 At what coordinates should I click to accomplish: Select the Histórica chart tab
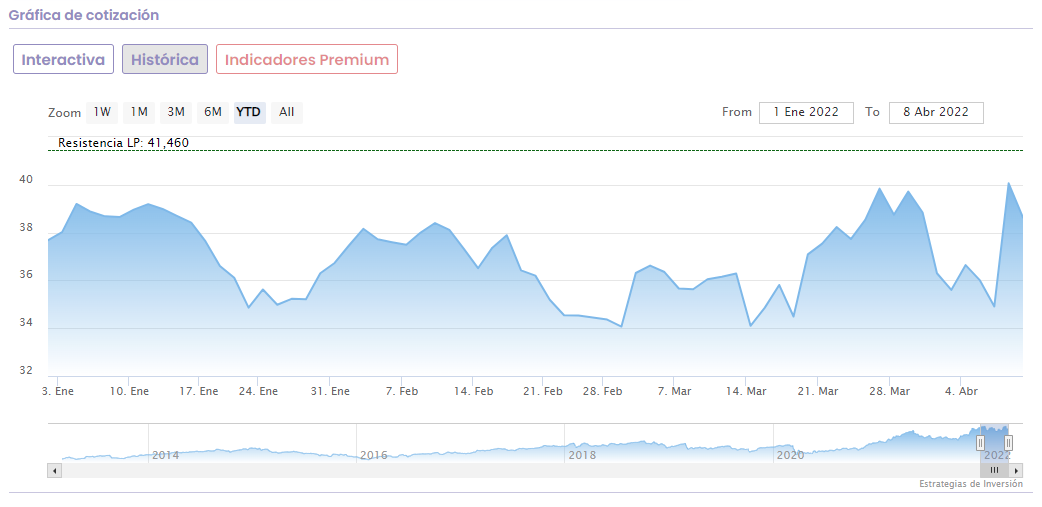tap(165, 59)
